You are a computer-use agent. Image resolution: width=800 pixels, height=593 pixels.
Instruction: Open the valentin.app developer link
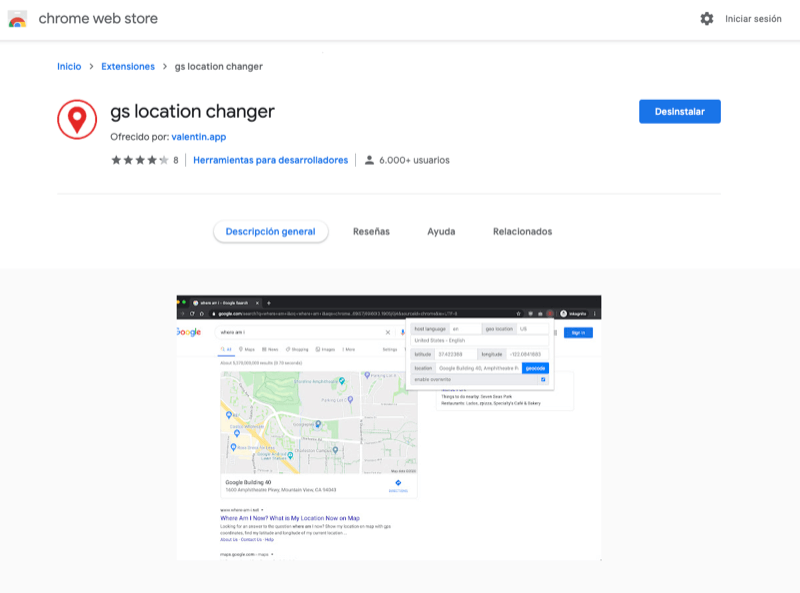pyautogui.click(x=198, y=137)
